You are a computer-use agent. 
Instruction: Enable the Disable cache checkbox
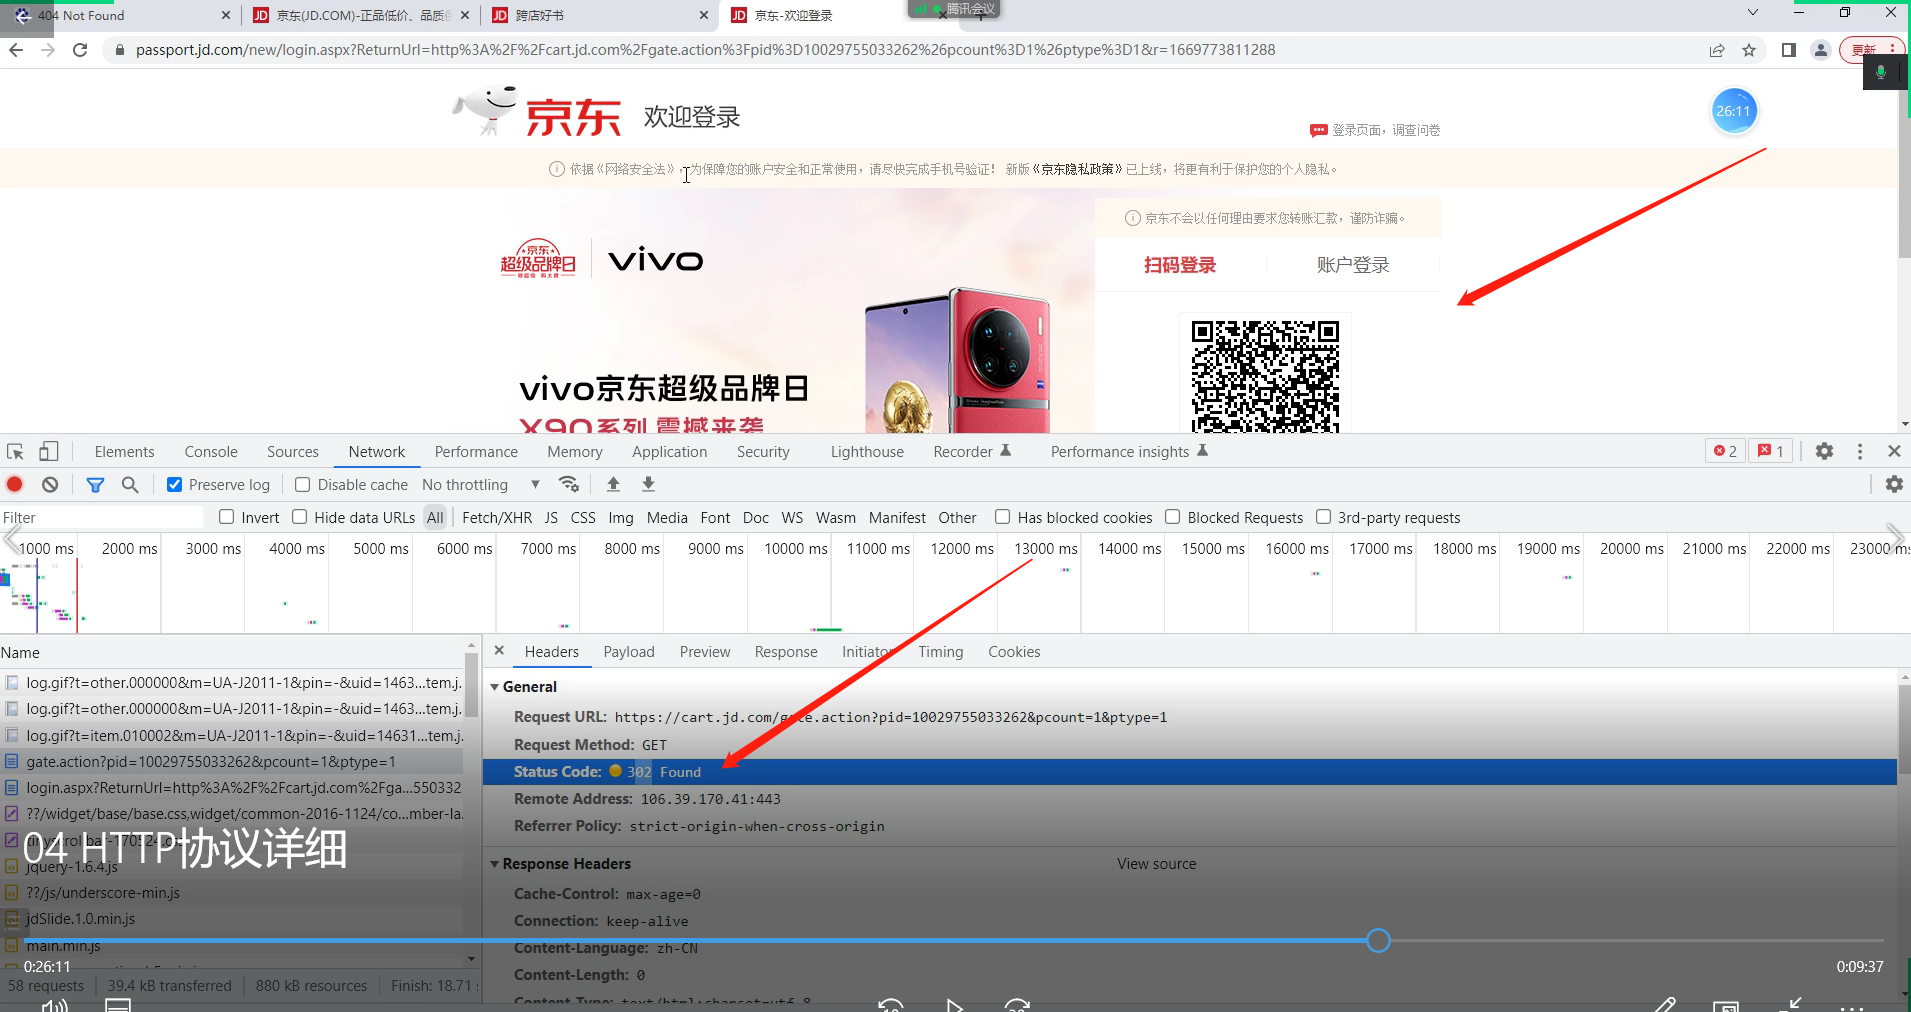302,485
